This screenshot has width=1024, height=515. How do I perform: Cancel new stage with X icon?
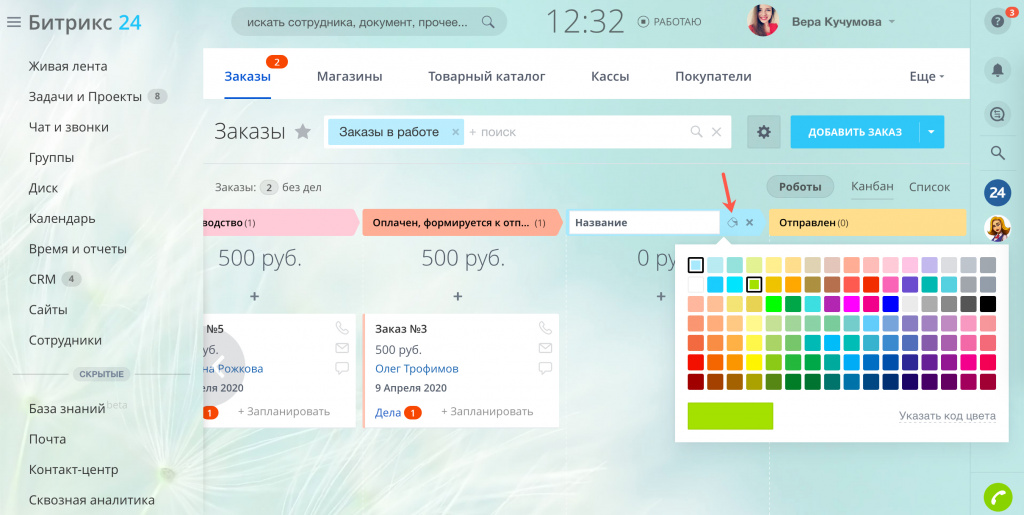point(750,223)
